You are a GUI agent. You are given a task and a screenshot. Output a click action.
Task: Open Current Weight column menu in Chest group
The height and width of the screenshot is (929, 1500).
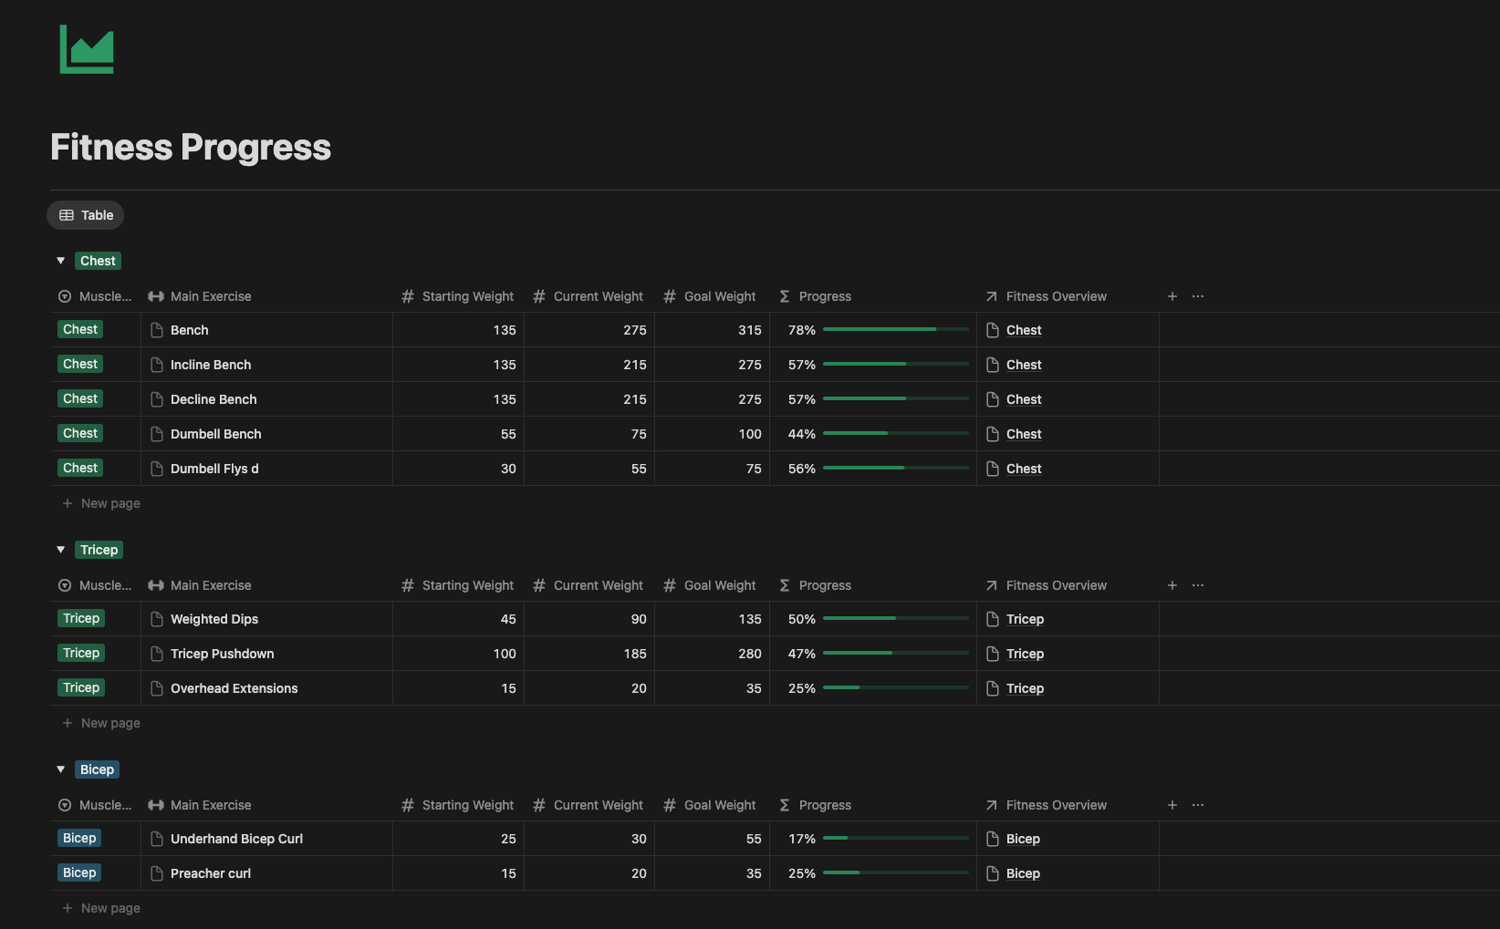589,296
